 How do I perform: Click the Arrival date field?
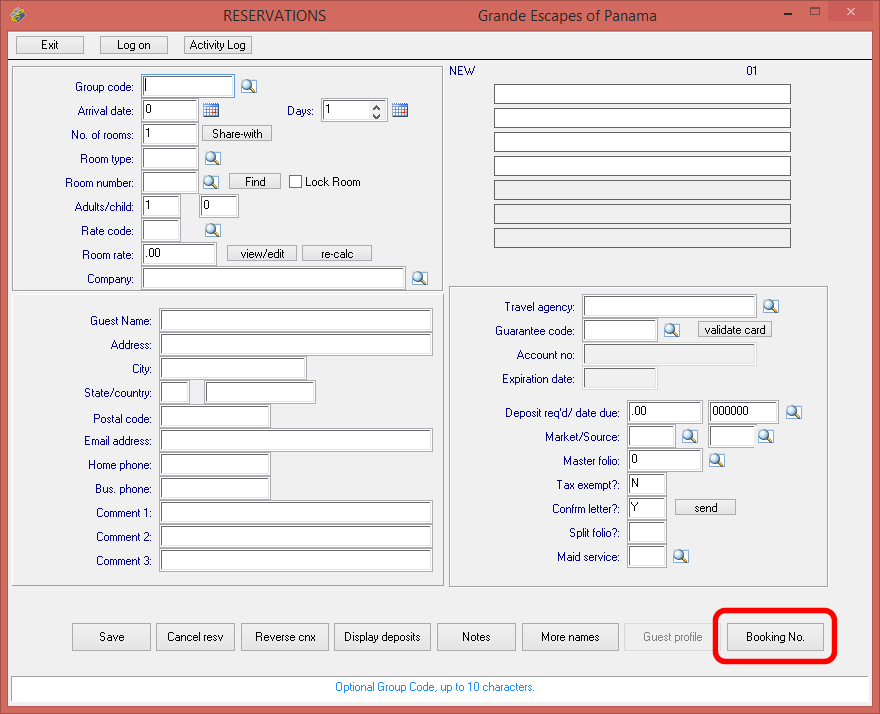coord(170,110)
